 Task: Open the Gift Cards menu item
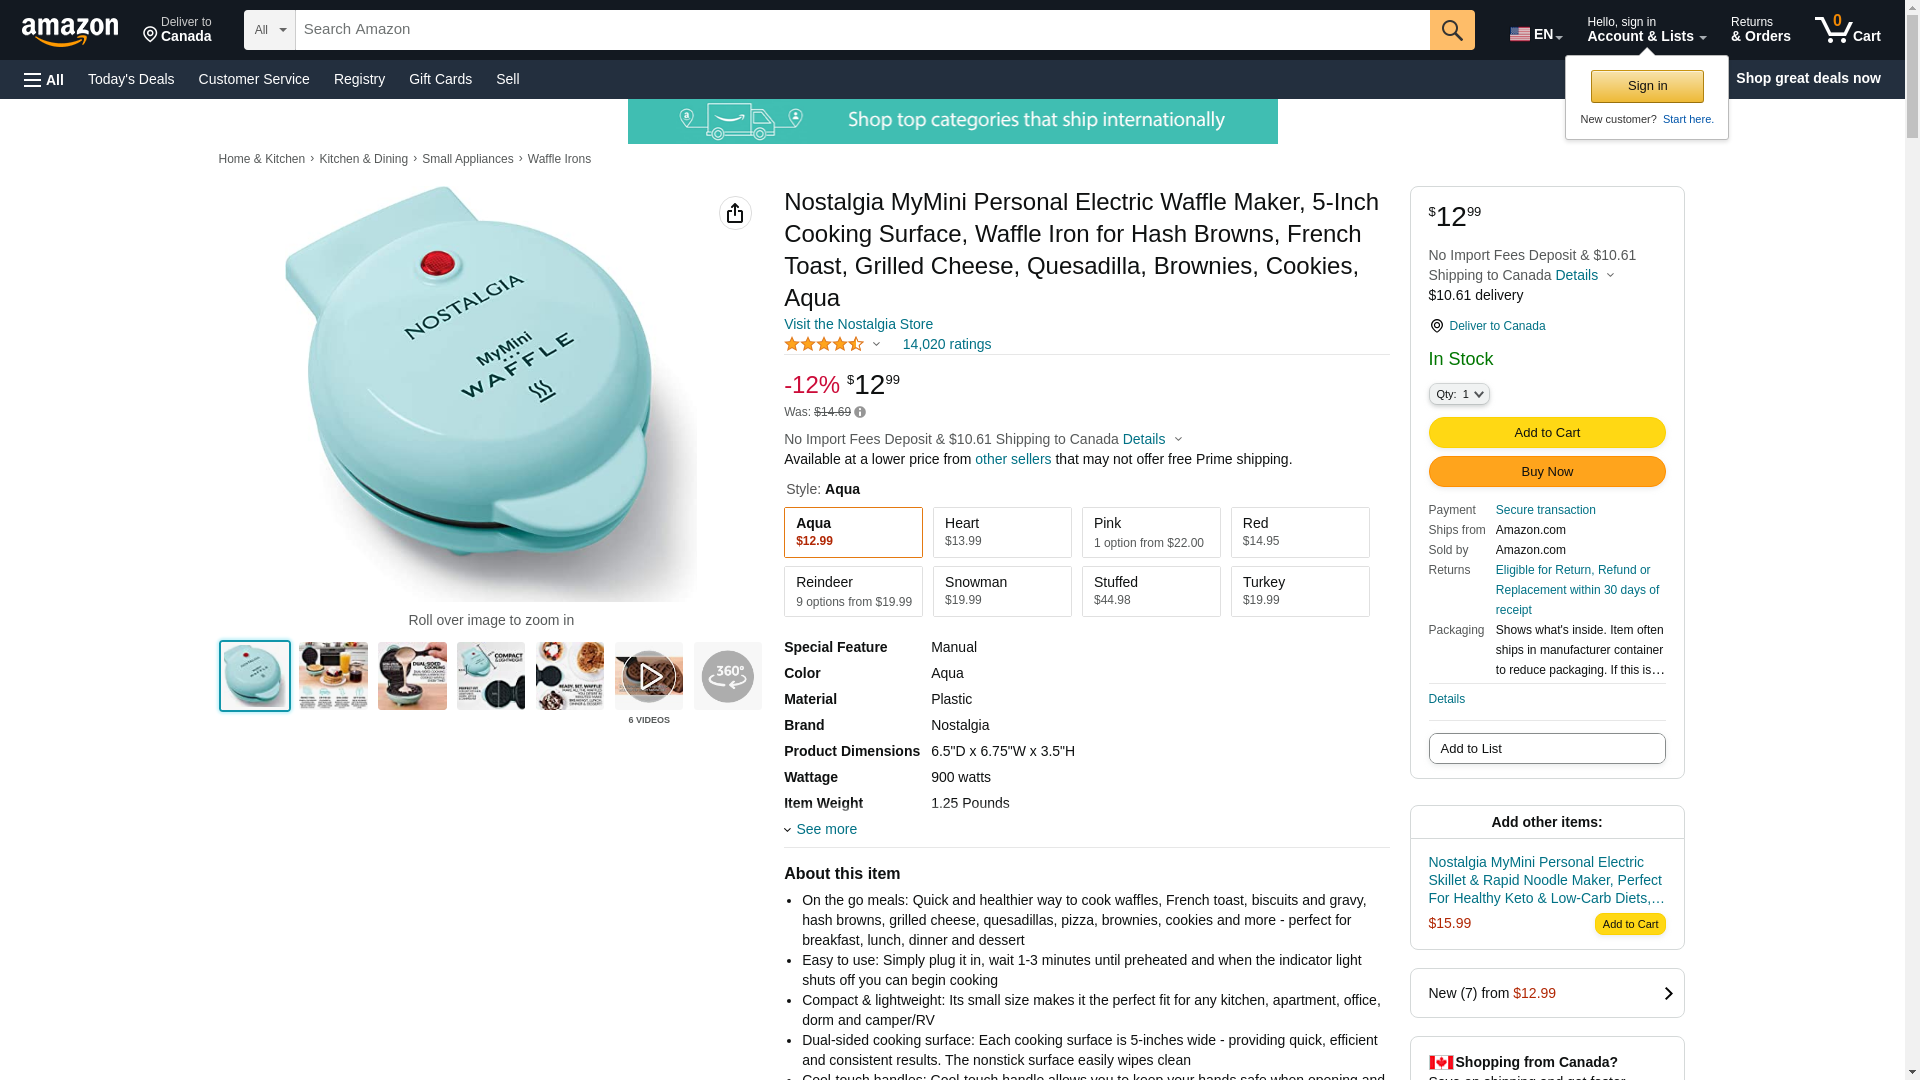pos(440,79)
